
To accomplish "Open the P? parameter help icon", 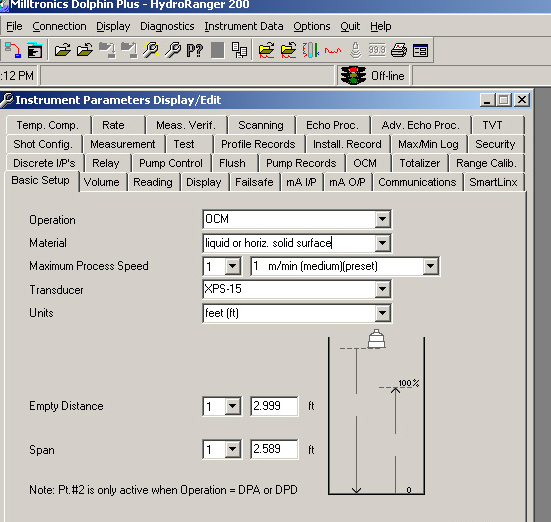I will pos(194,50).
